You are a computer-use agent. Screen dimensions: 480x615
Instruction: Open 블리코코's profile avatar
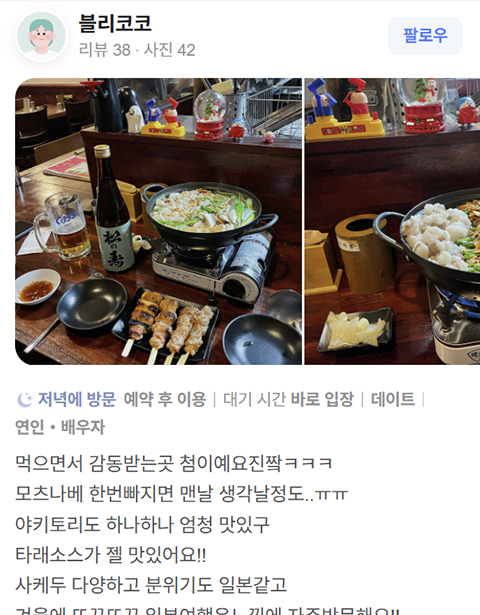(42, 36)
